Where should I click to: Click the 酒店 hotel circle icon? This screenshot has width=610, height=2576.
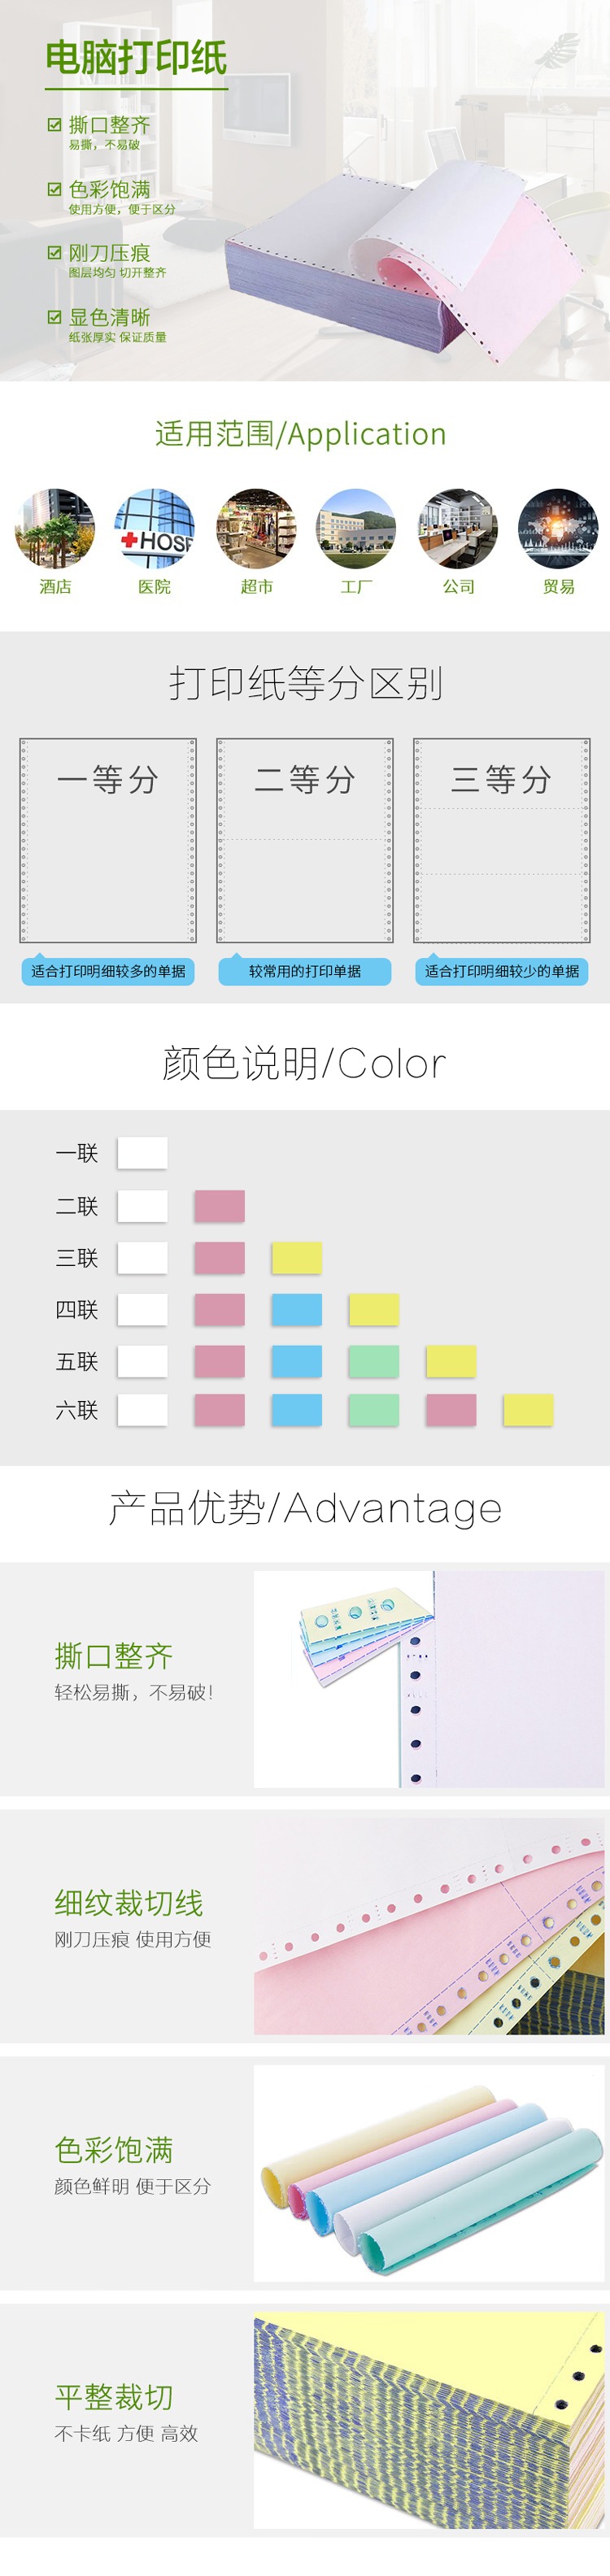pos(55,528)
